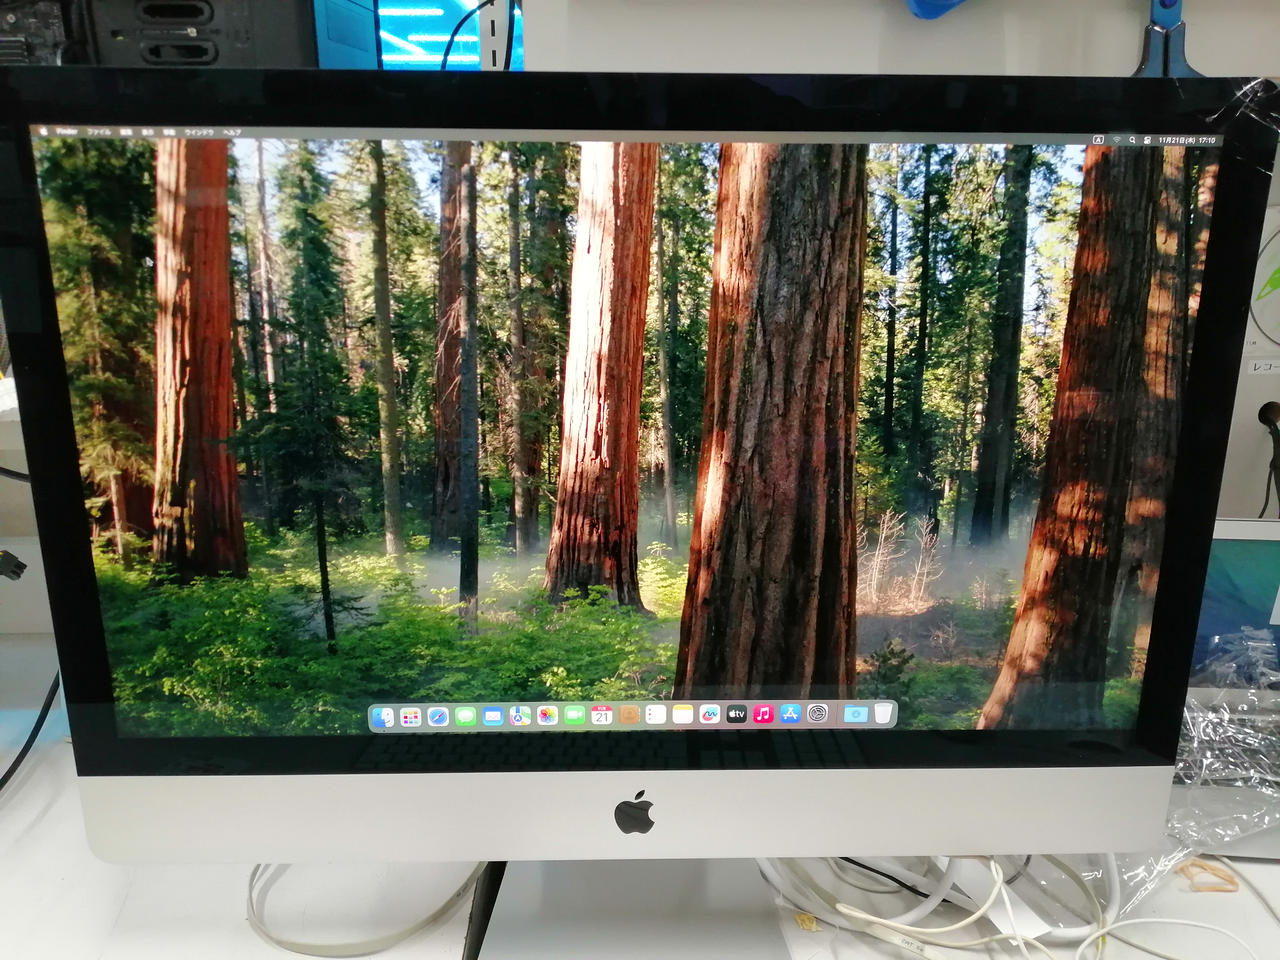
Task: Start the FaceTime app
Action: [573, 718]
